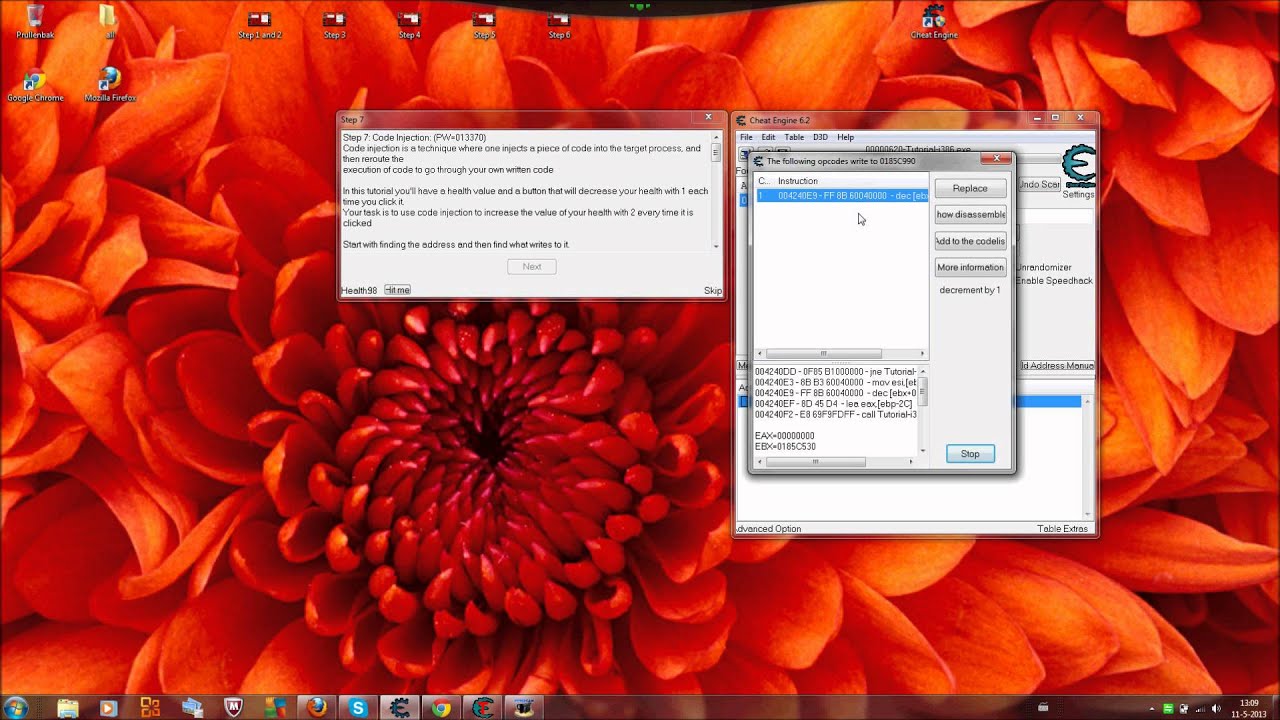This screenshot has width=1280, height=720.
Task: Switch to Chrome in the taskbar
Action: tap(441, 708)
